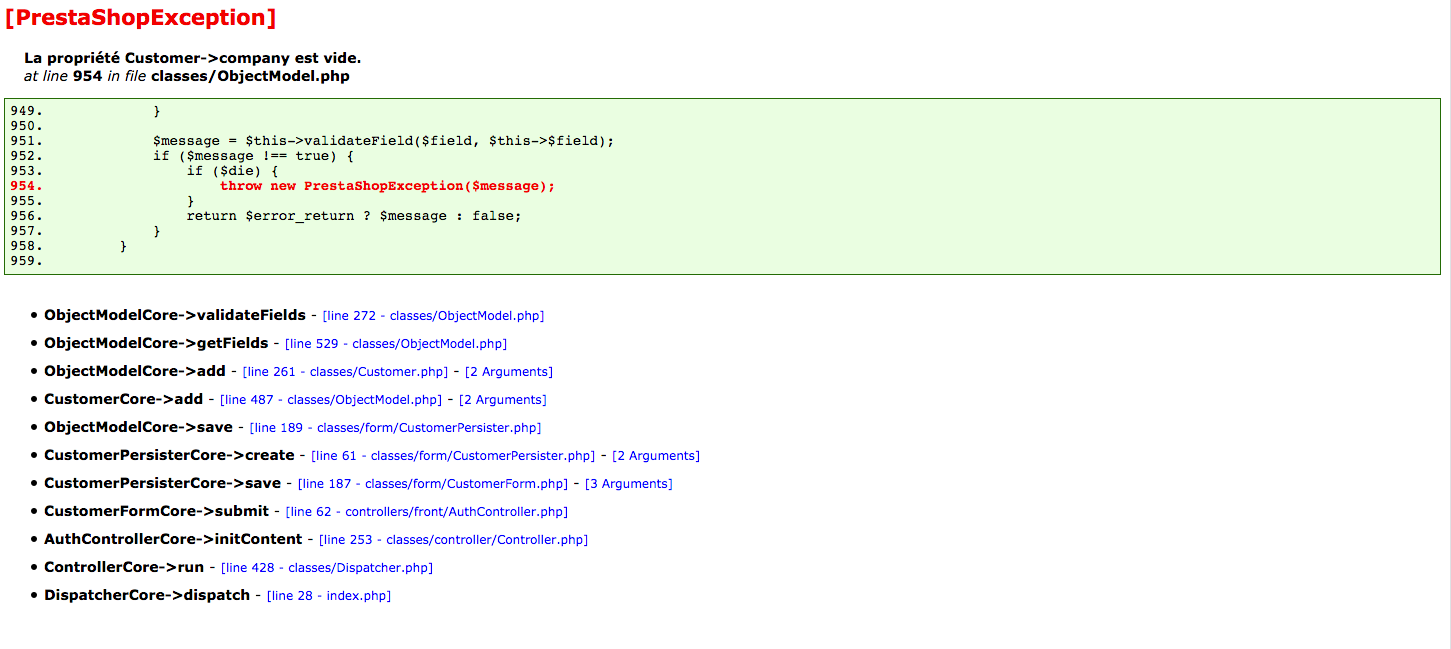Open the line 187 CustomerForm.php link
The width and height of the screenshot is (1451, 649).
click(x=433, y=484)
